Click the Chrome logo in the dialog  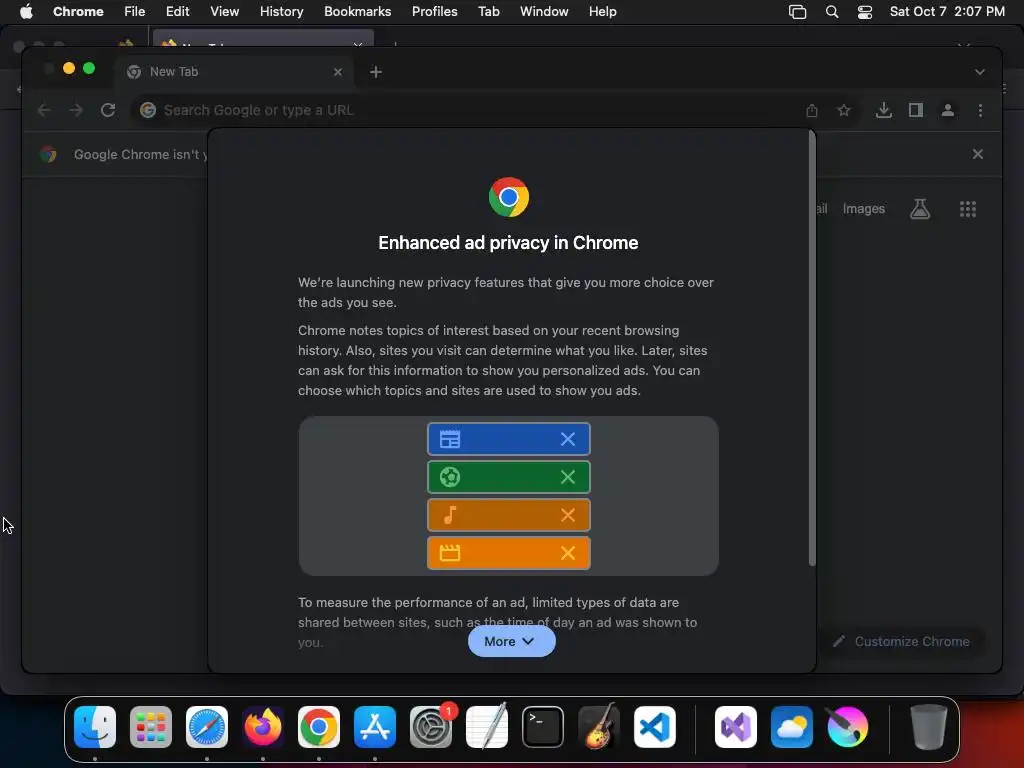click(509, 197)
